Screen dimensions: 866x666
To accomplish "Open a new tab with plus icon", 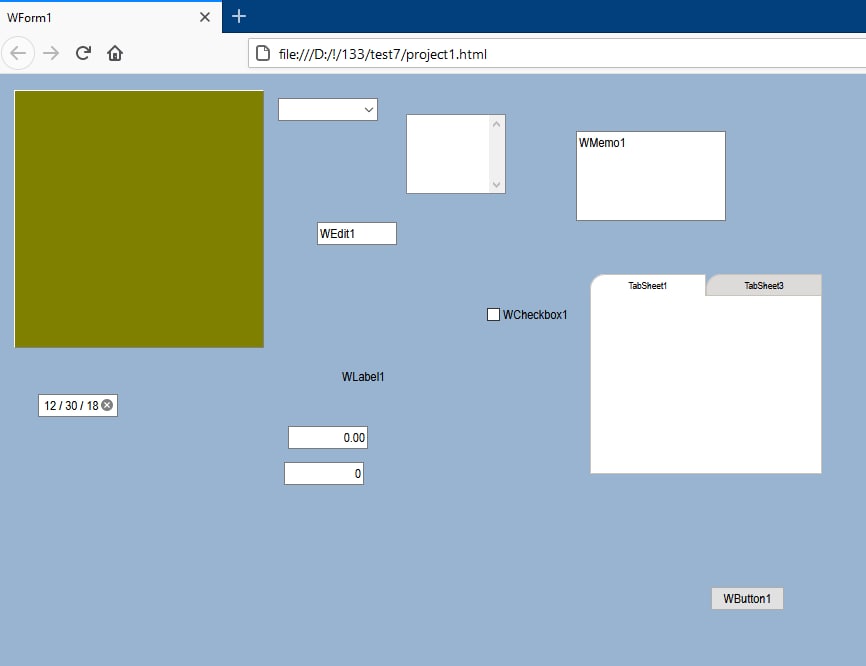I will pos(239,17).
